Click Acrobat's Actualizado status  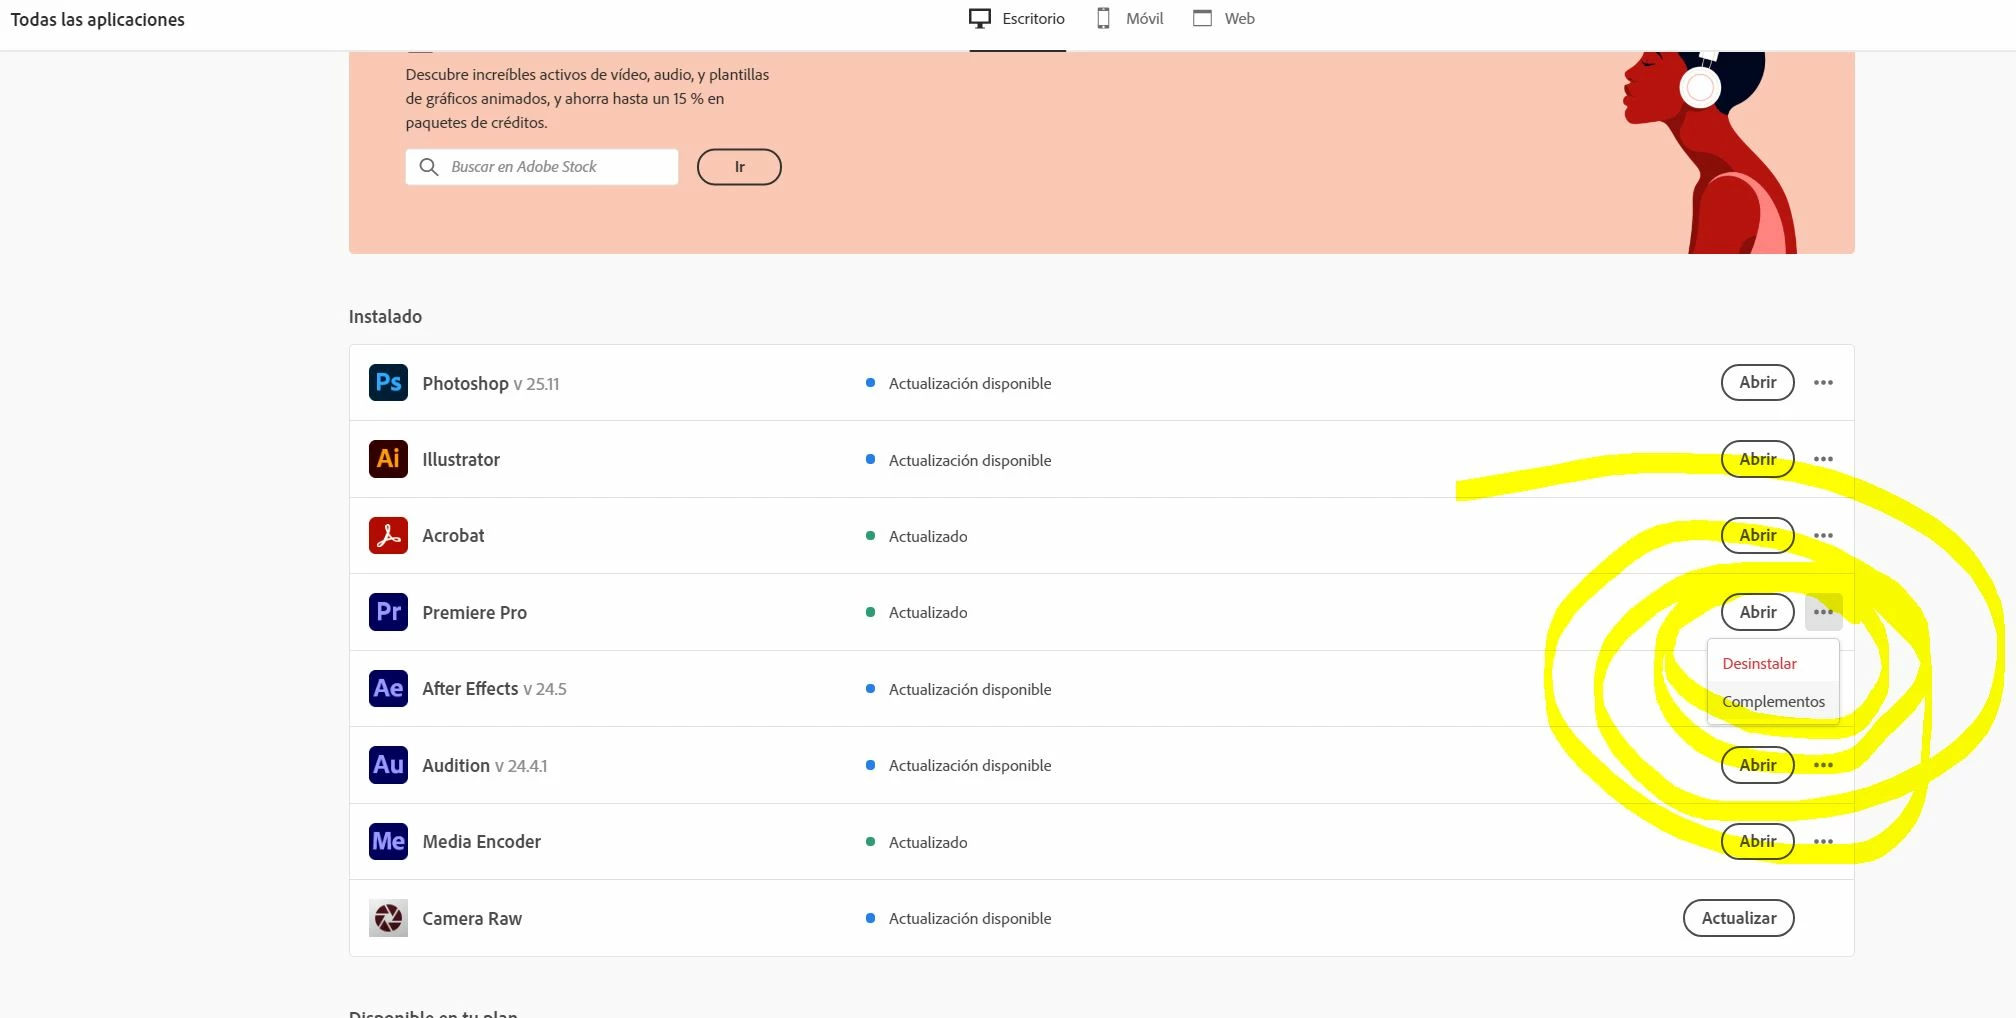point(916,536)
